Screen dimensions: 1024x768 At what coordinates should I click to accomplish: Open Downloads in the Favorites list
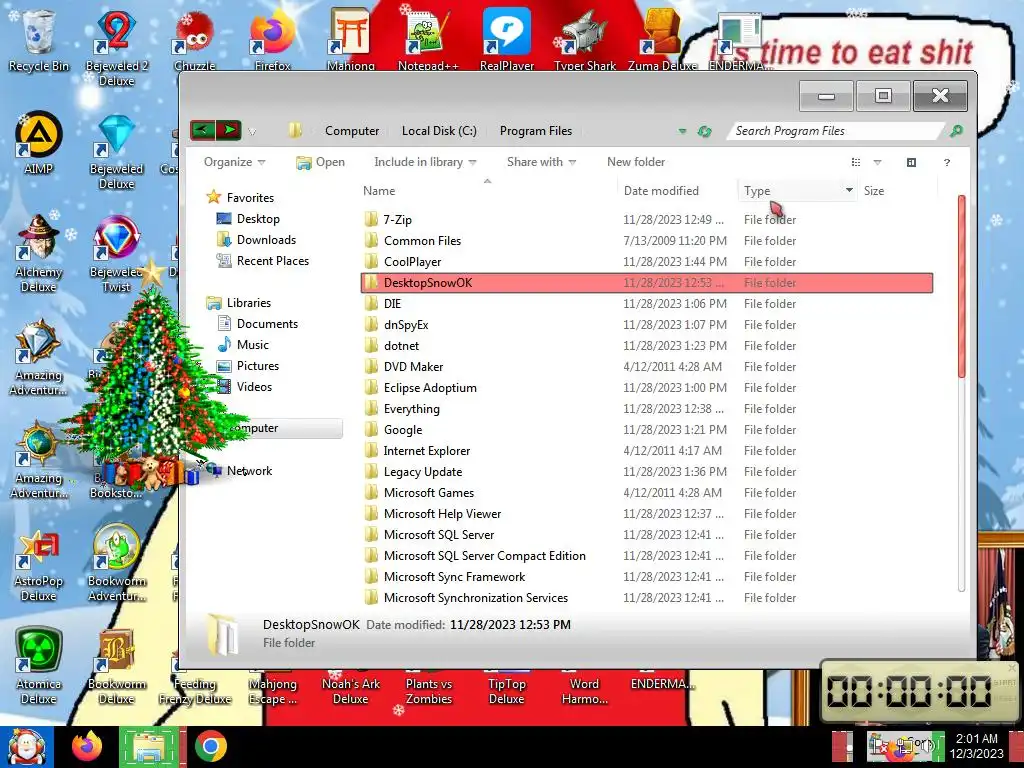(256, 240)
